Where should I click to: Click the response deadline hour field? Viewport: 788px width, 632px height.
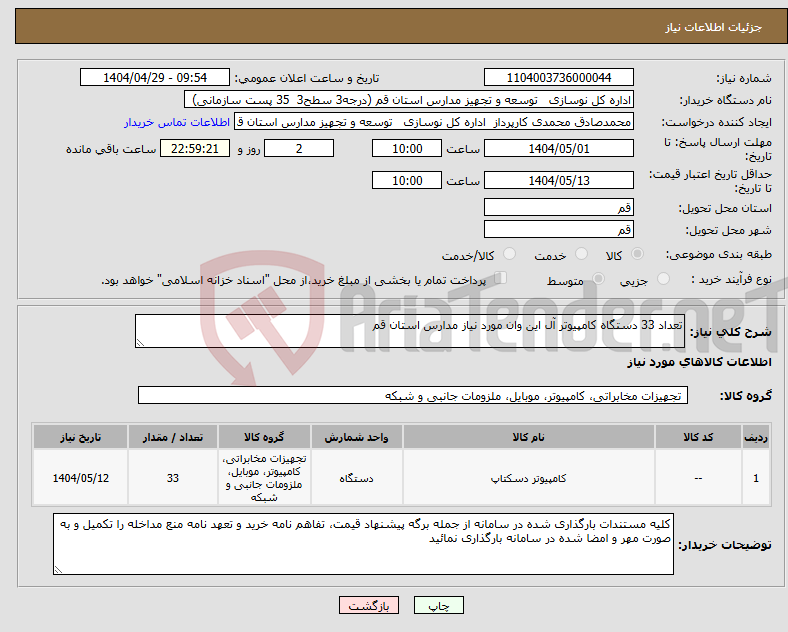[407, 148]
